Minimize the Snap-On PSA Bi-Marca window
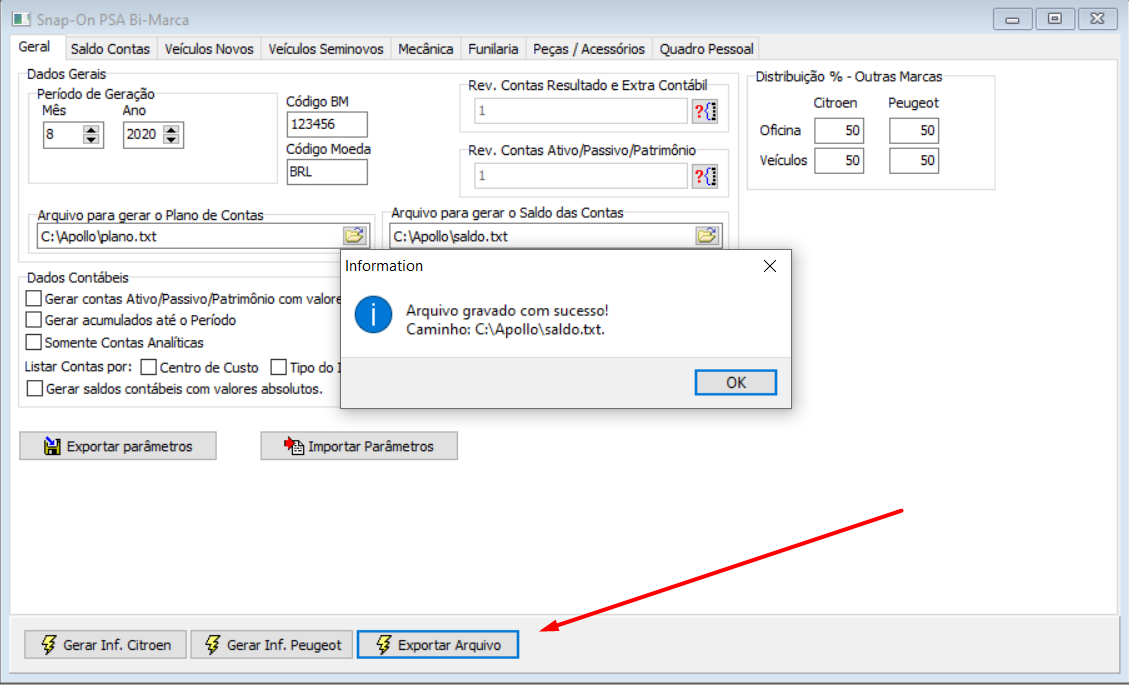This screenshot has height=685, width=1129. [x=1012, y=19]
